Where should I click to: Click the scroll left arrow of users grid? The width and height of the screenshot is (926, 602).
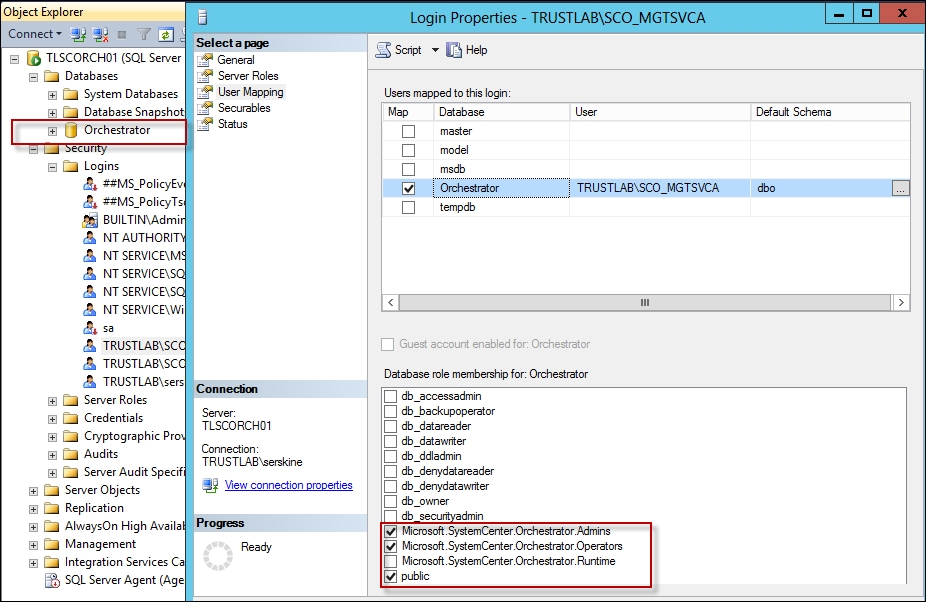(x=390, y=302)
